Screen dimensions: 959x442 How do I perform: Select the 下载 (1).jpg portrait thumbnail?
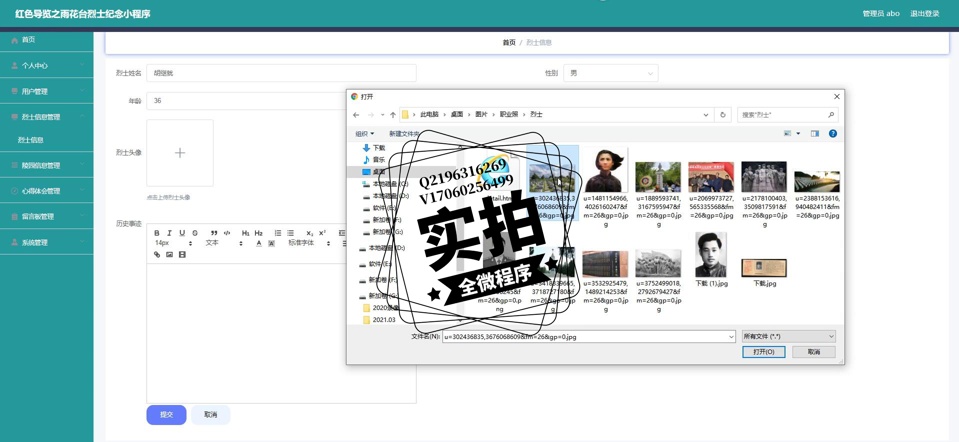click(710, 255)
